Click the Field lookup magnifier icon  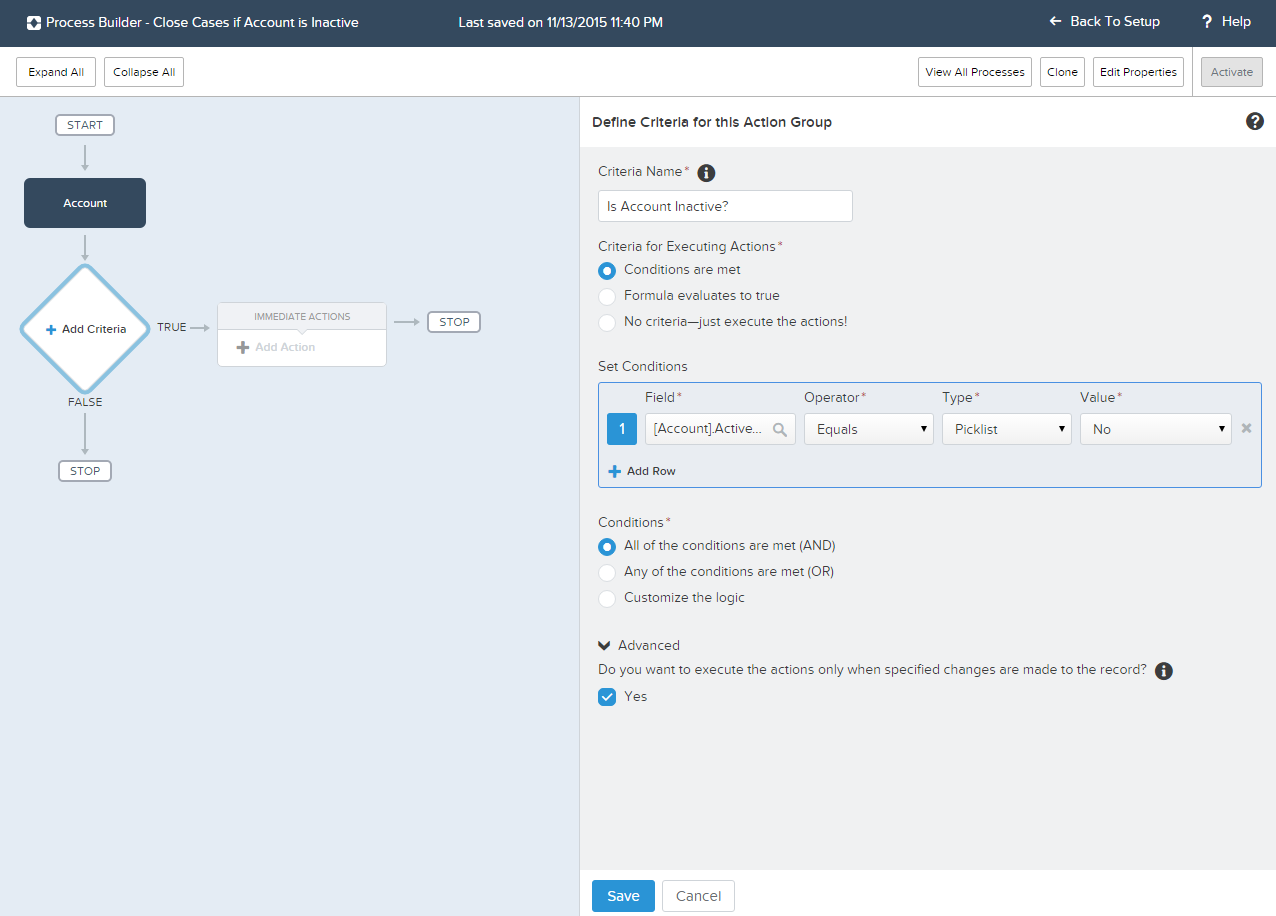[x=780, y=430]
